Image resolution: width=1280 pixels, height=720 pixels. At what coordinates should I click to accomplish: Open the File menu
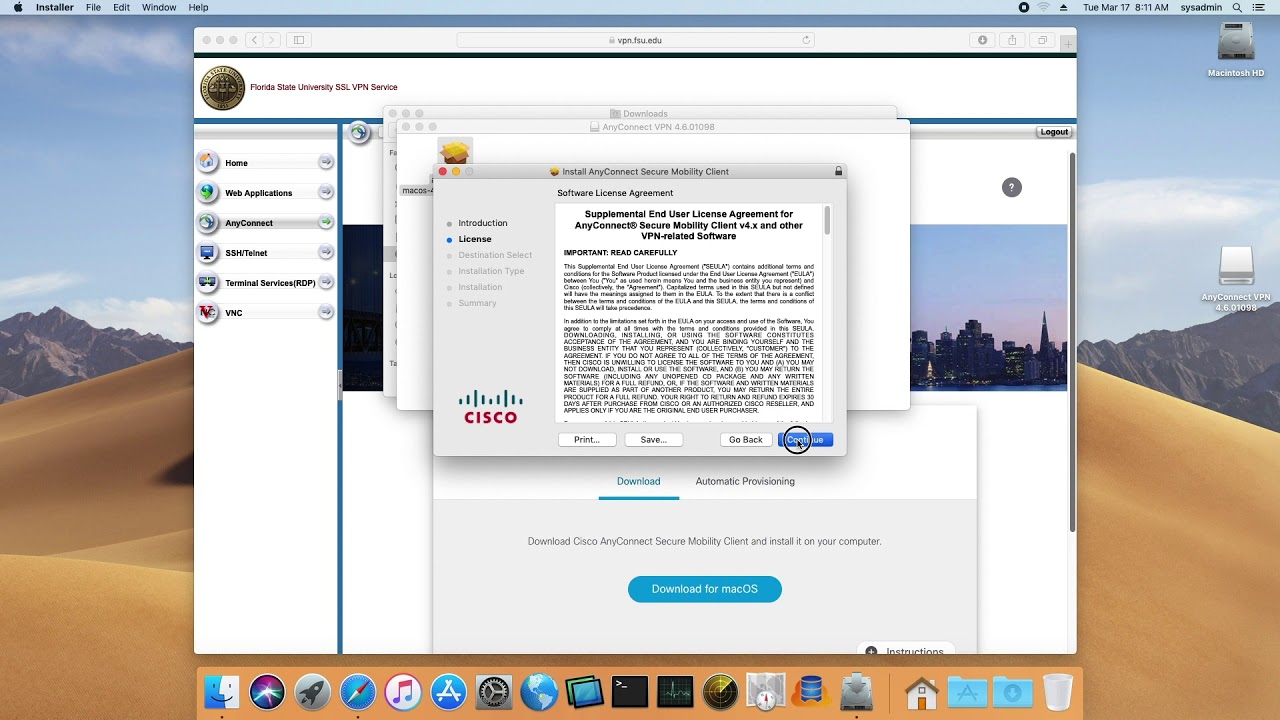point(93,7)
